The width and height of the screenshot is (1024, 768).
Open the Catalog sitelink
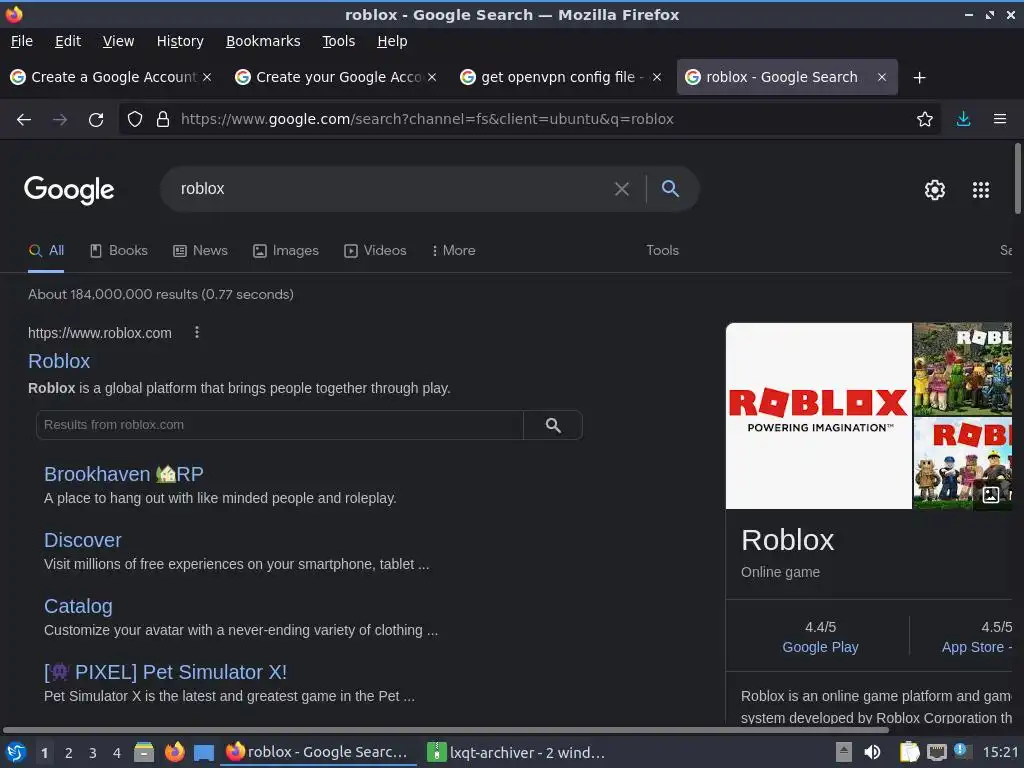[78, 606]
